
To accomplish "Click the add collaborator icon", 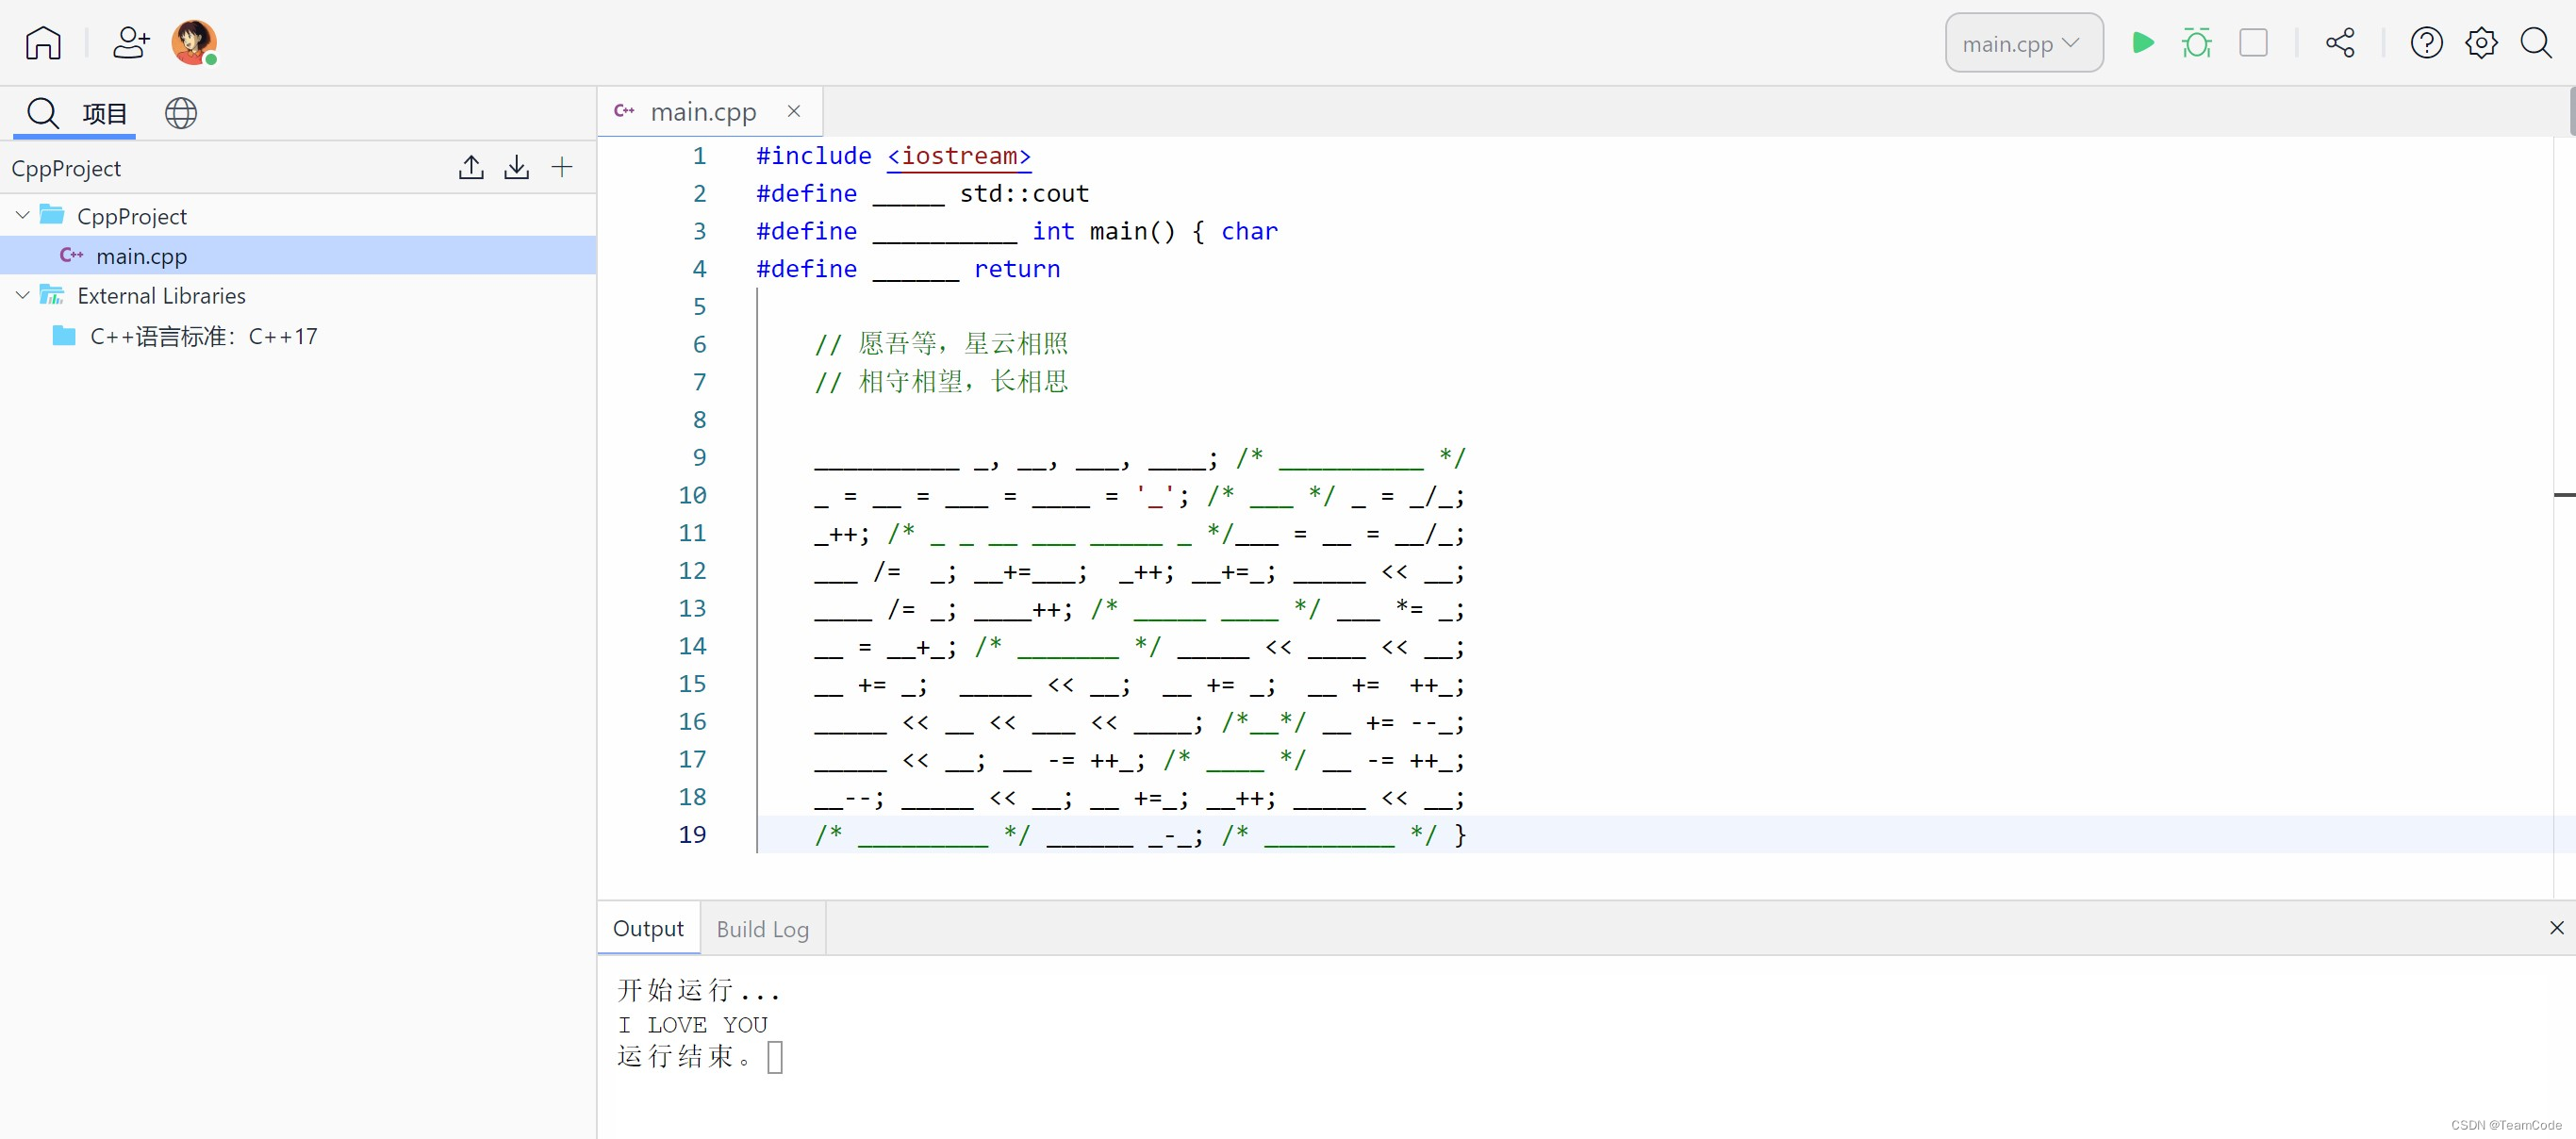I will point(131,43).
